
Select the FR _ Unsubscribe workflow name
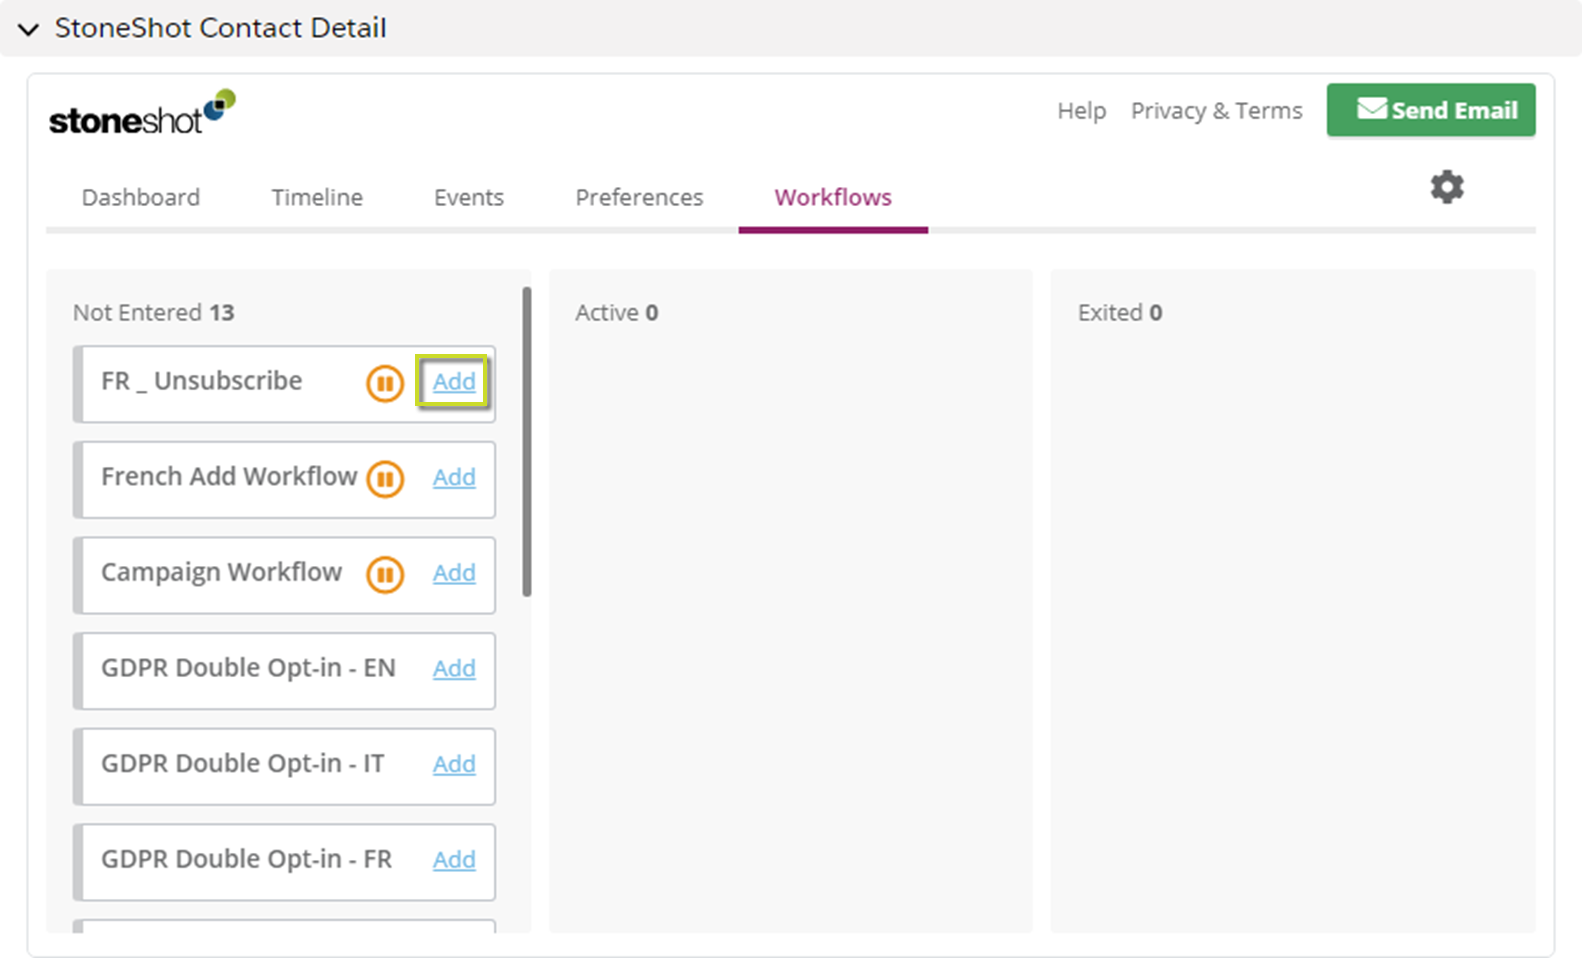[x=201, y=381]
